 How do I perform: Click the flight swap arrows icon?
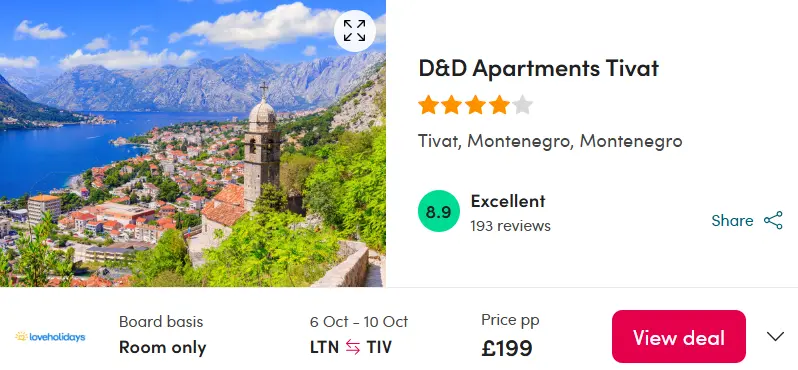pyautogui.click(x=353, y=348)
